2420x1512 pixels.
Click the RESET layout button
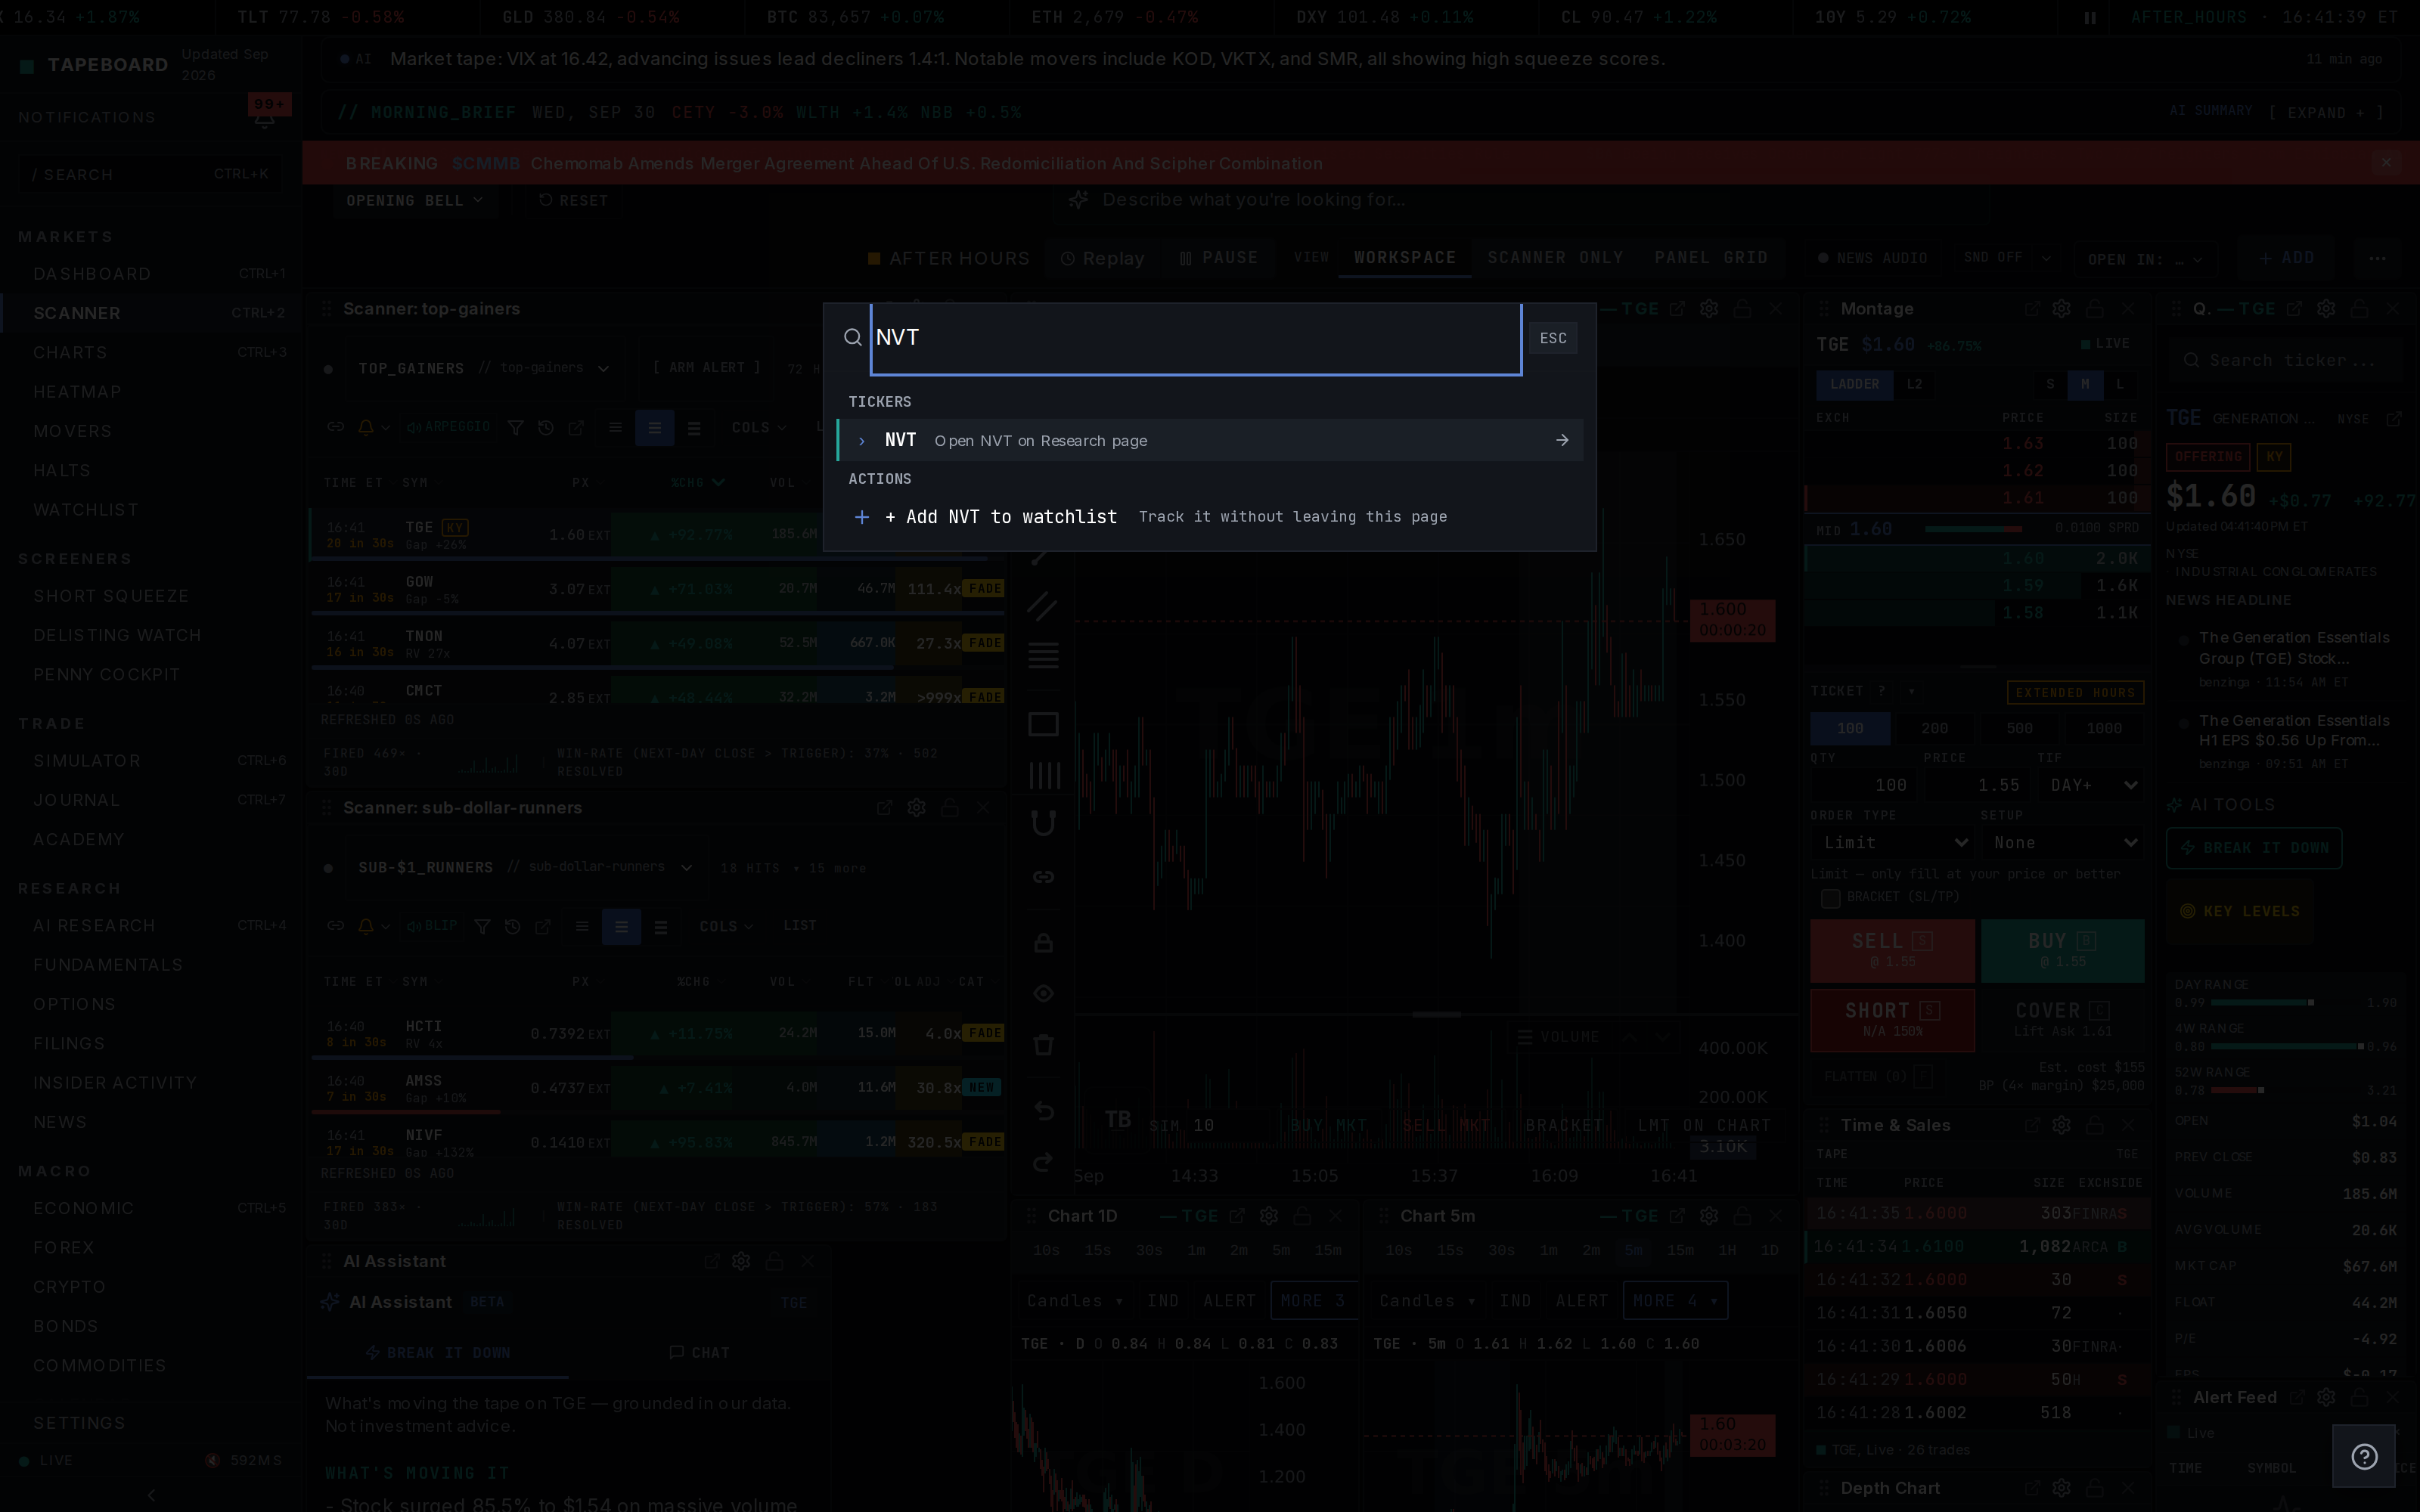click(573, 201)
